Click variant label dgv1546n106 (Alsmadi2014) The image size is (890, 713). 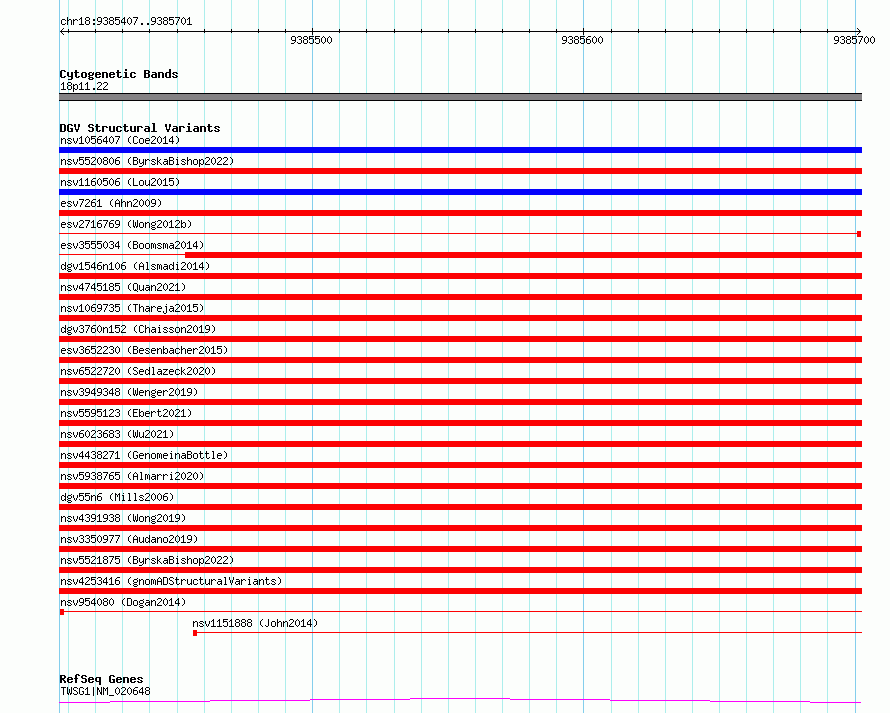click(135, 266)
